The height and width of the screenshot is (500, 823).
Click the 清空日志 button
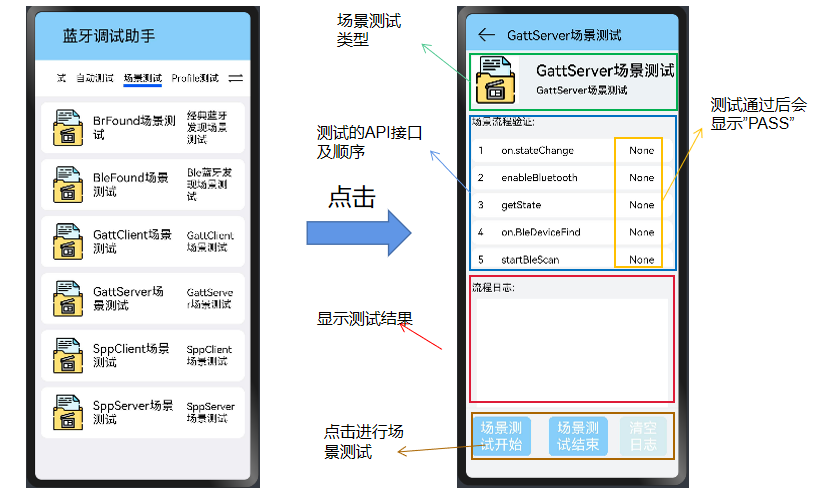[x=642, y=437]
